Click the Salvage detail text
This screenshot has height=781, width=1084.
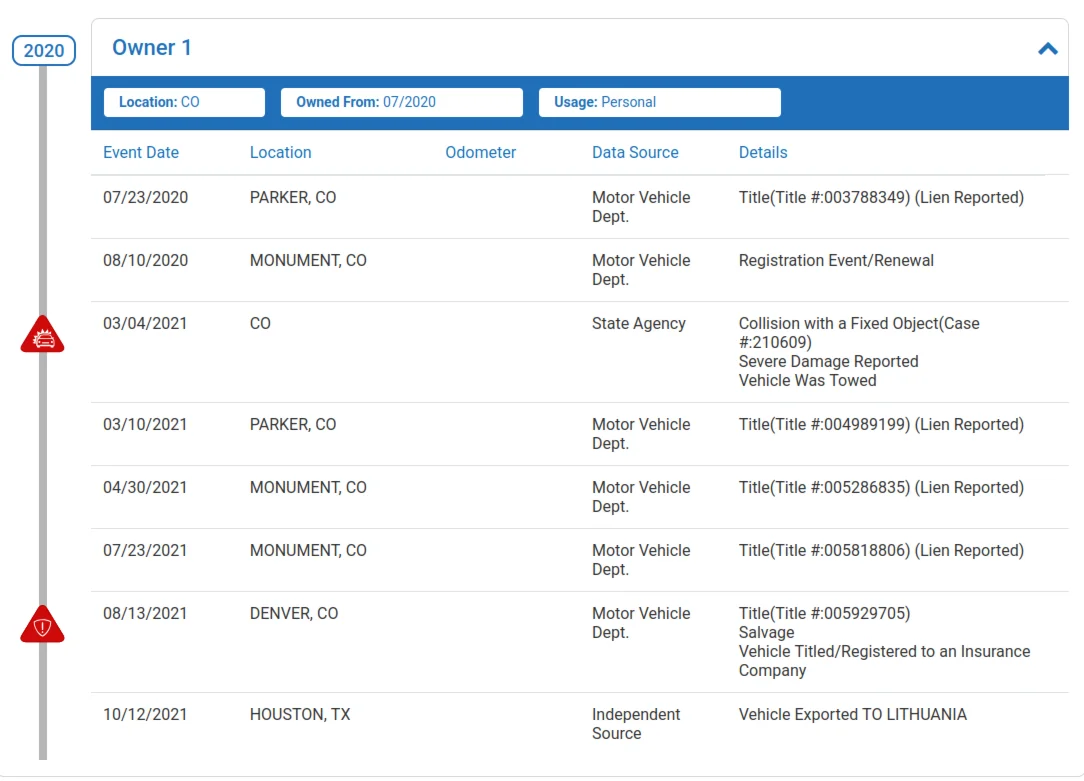click(x=767, y=632)
